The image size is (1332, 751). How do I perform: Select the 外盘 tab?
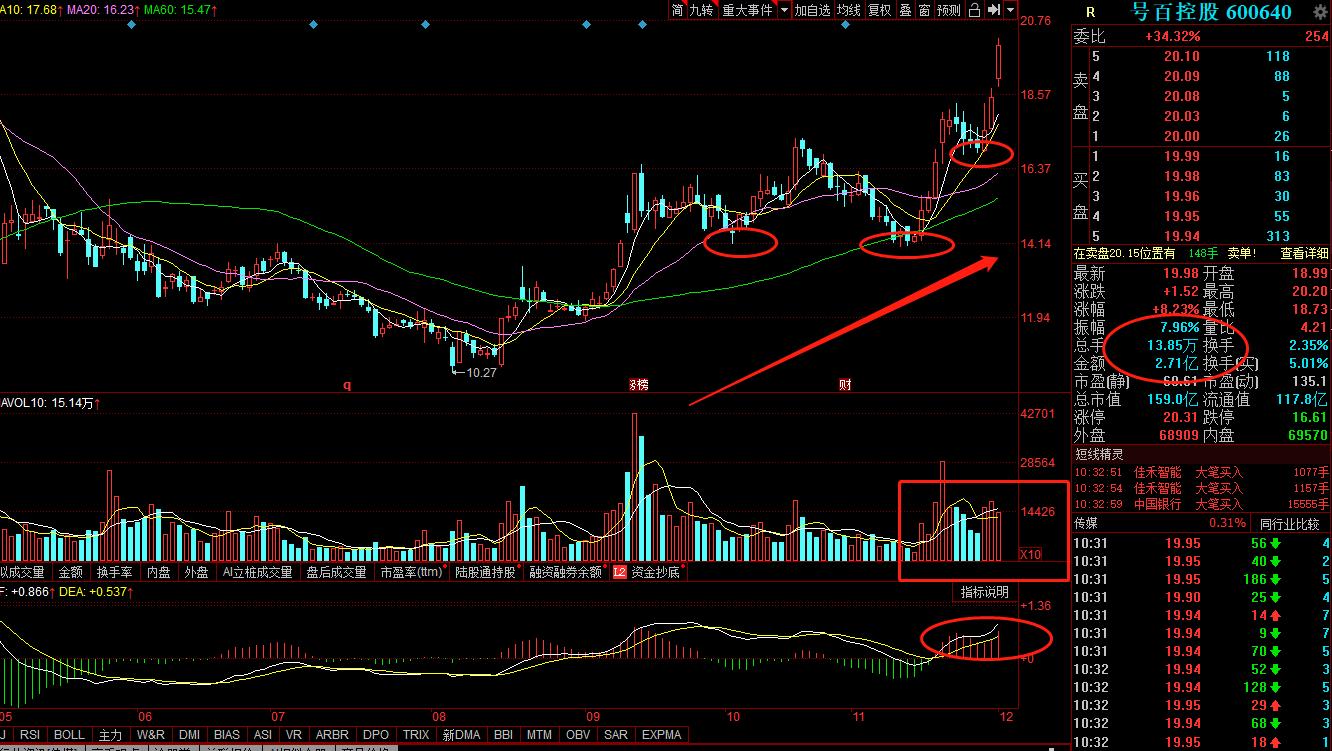(x=197, y=573)
